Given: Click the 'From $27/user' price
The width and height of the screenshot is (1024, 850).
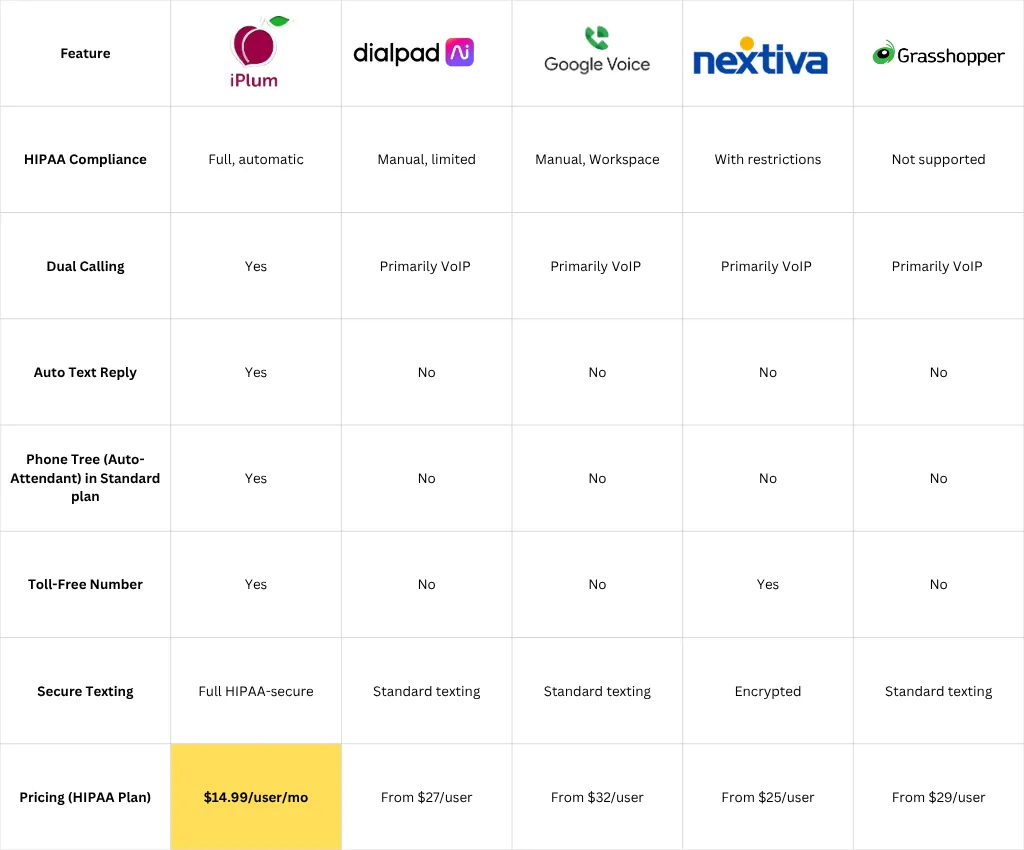Looking at the screenshot, I should click(x=426, y=797).
